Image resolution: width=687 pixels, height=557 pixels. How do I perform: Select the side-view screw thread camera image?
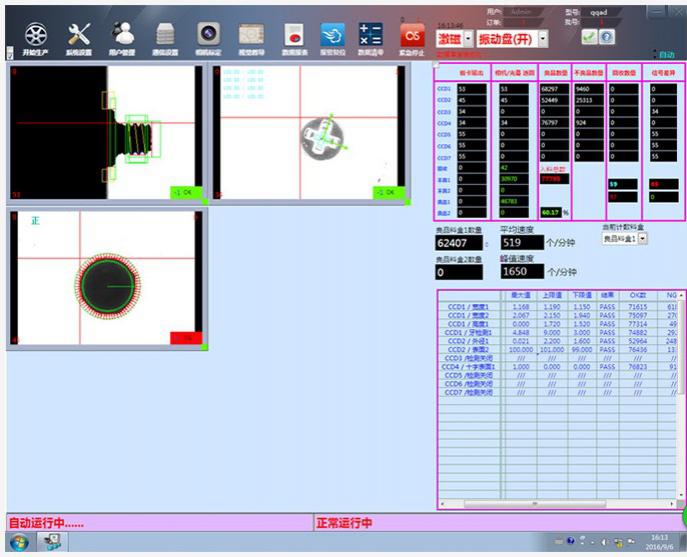[x=106, y=132]
